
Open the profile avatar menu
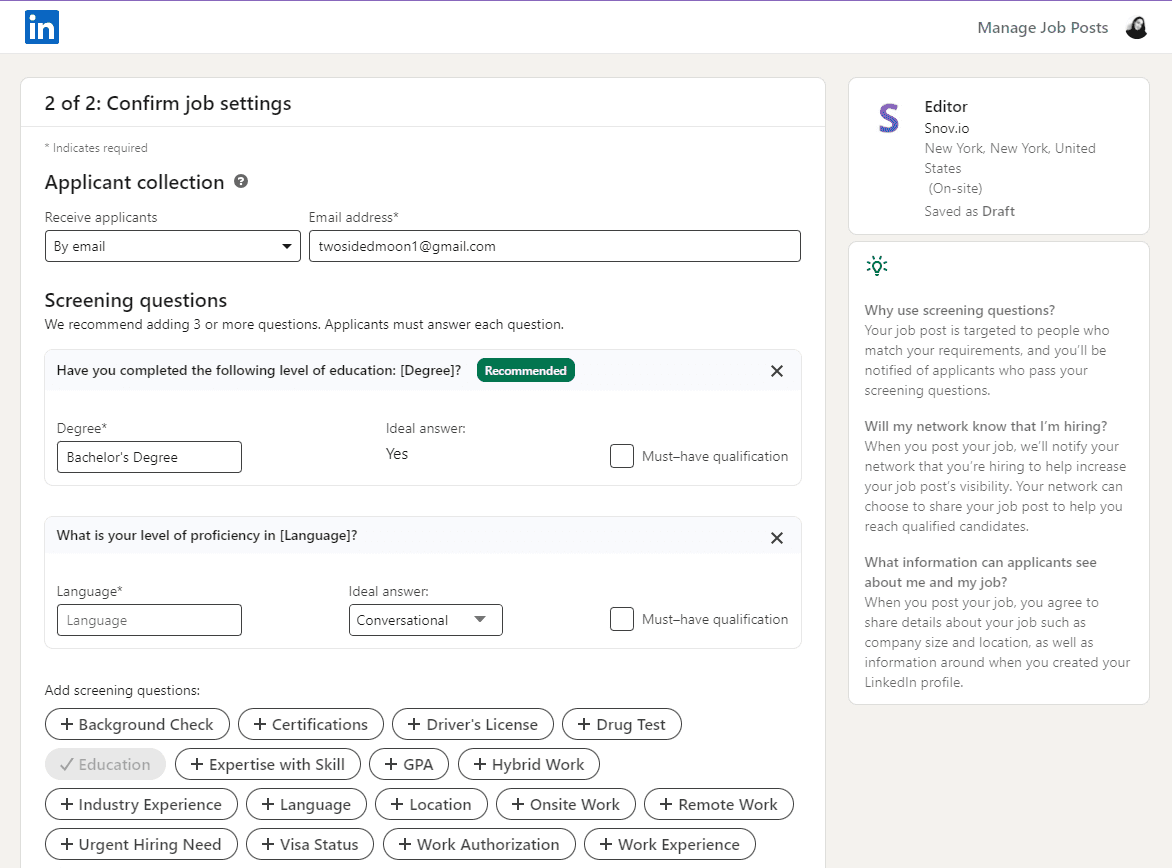tap(1136, 28)
